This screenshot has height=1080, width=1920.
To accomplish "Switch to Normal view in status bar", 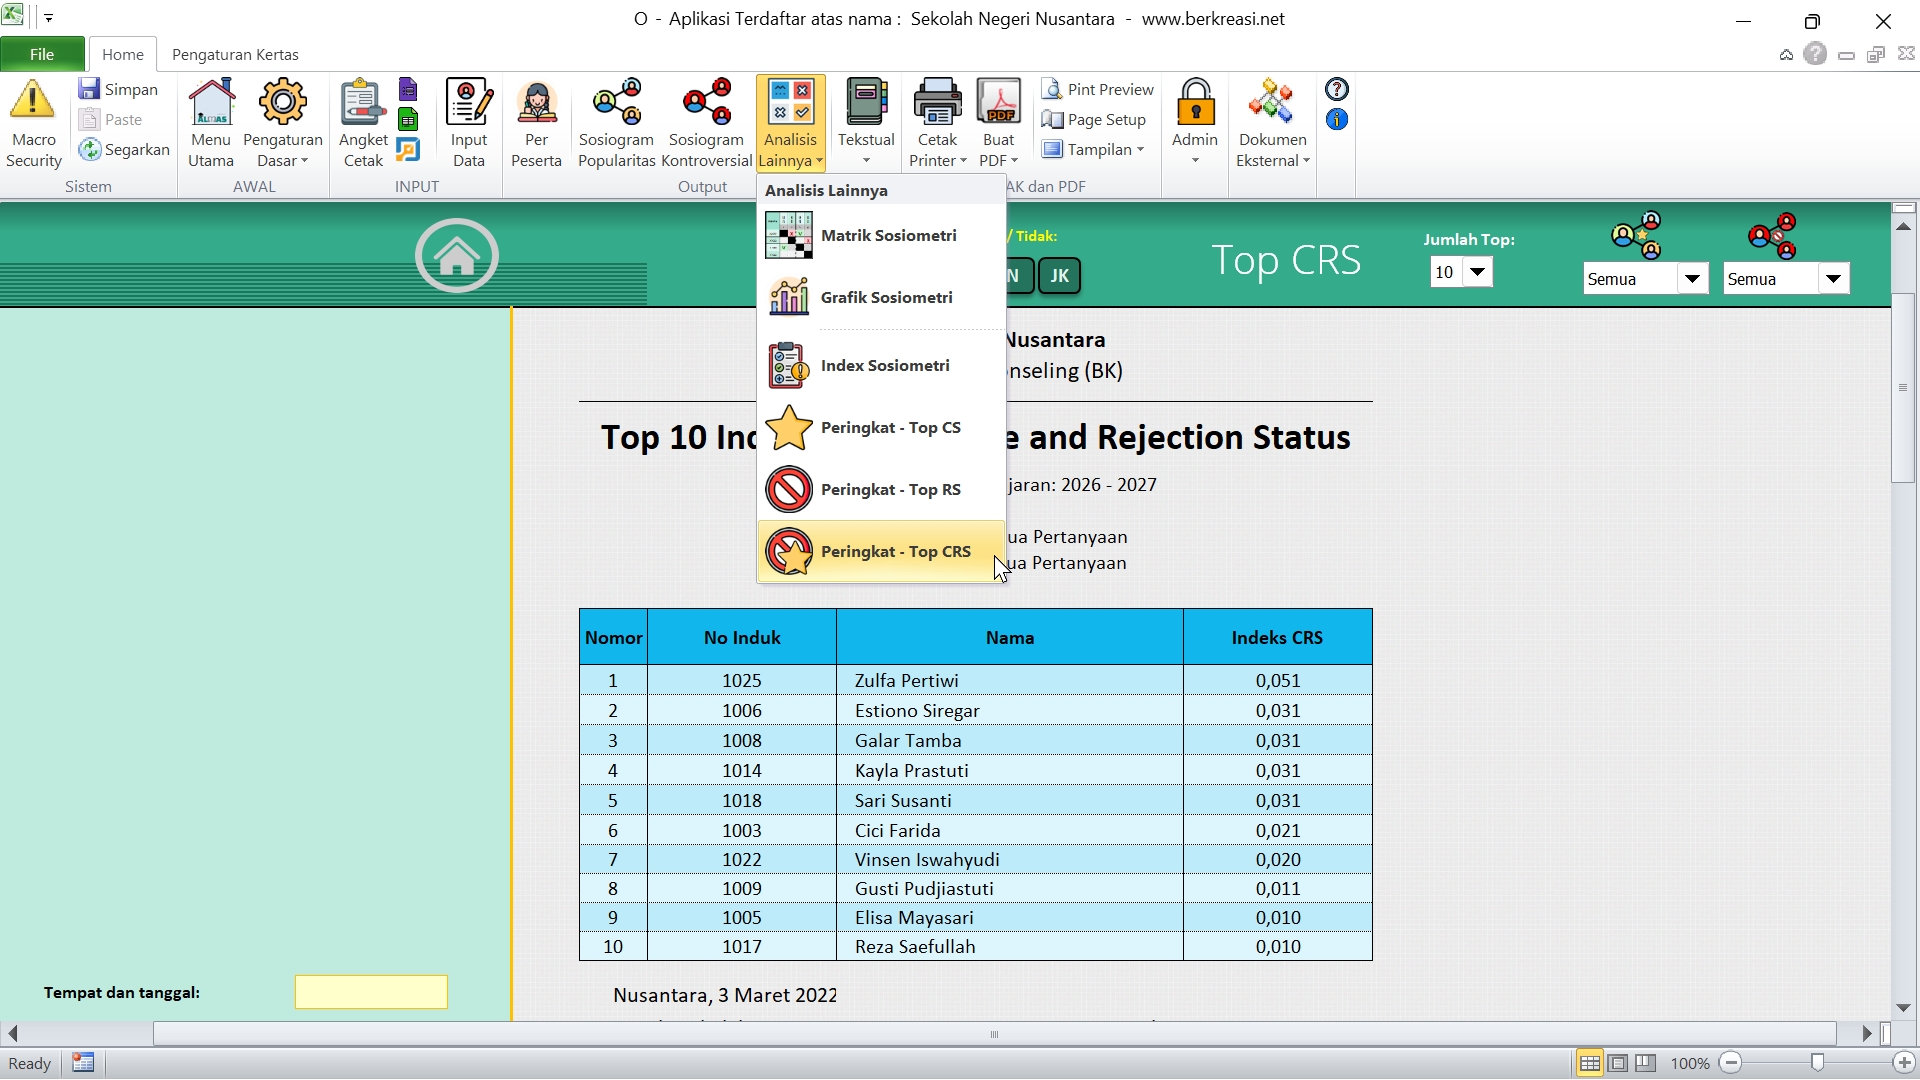I will (1589, 1063).
